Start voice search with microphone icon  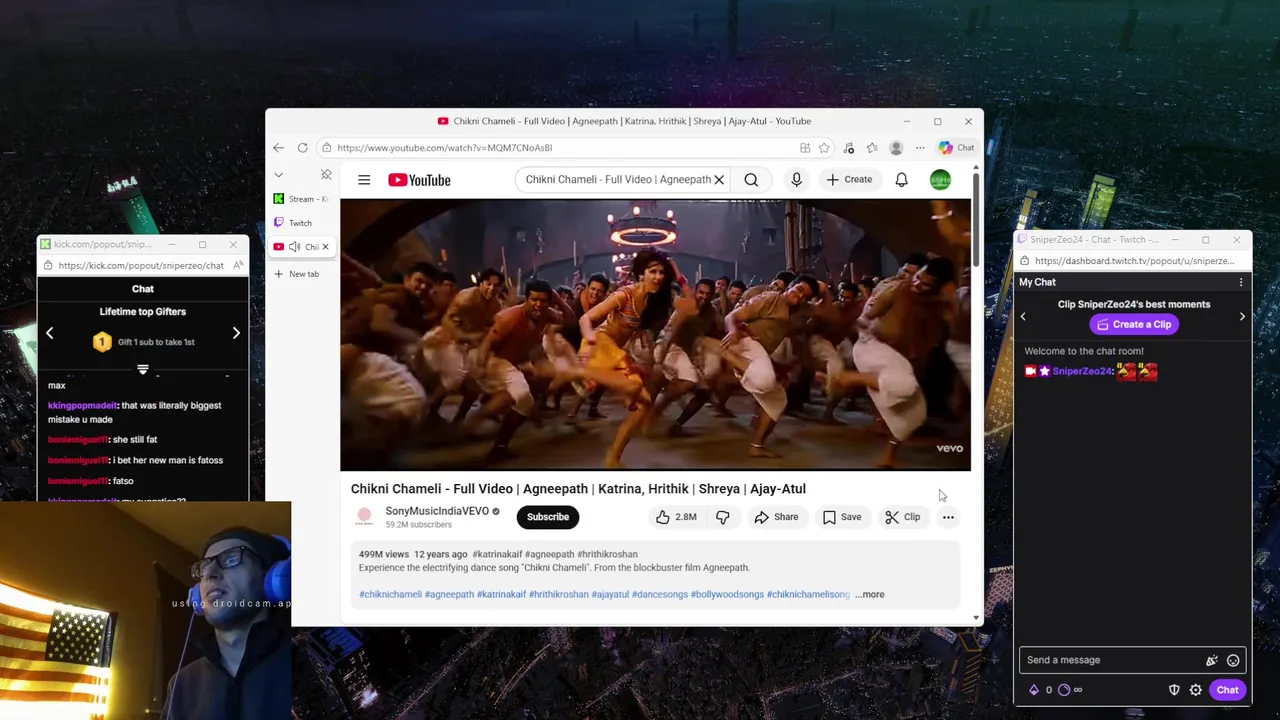coord(796,180)
